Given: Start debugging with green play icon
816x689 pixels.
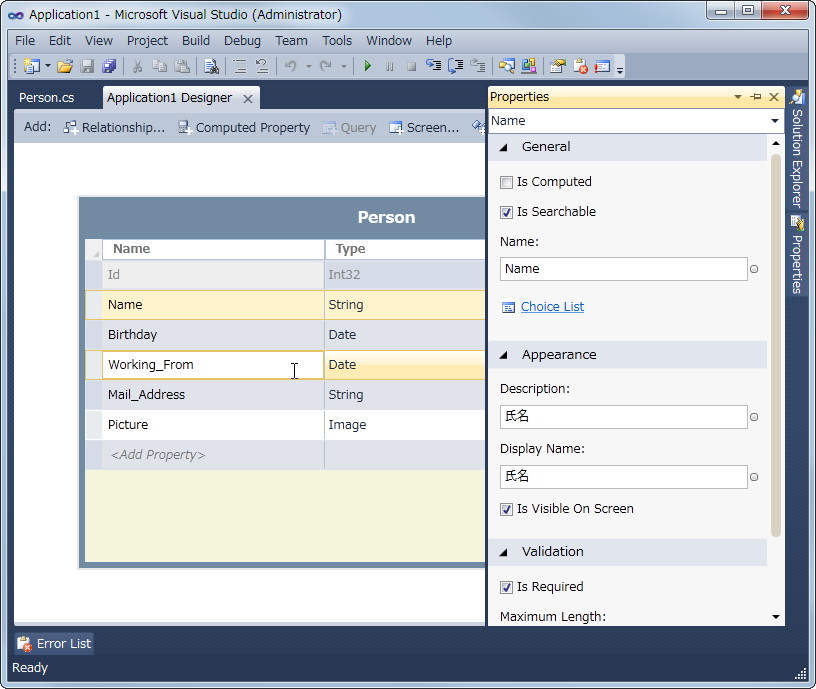Looking at the screenshot, I should pyautogui.click(x=367, y=66).
